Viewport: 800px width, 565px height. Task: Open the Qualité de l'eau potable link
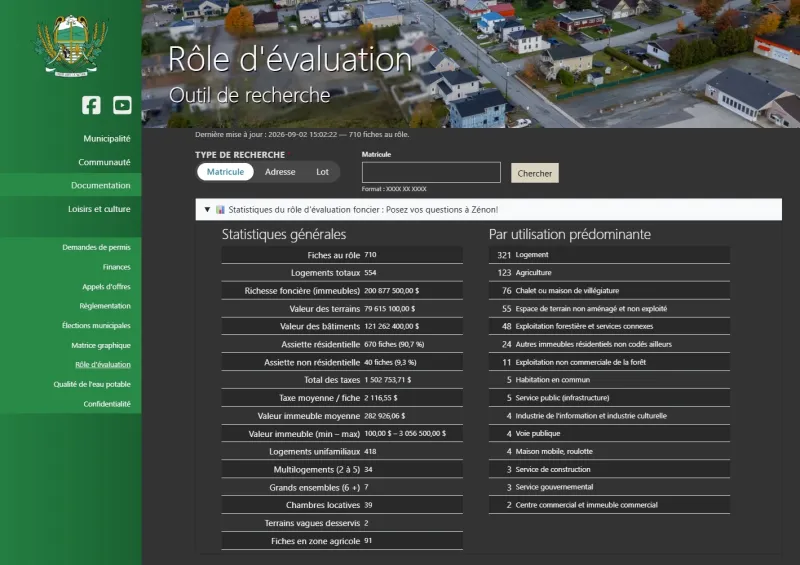[x=92, y=384]
